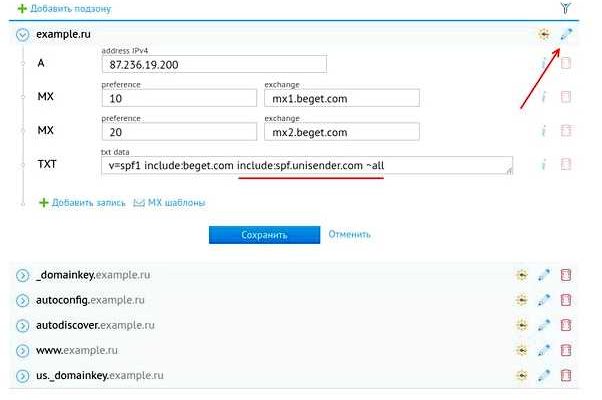Image resolution: width=602 pixels, height=400 pixels.
Task: Click the resize handle of txt data field
Action: tap(509, 171)
